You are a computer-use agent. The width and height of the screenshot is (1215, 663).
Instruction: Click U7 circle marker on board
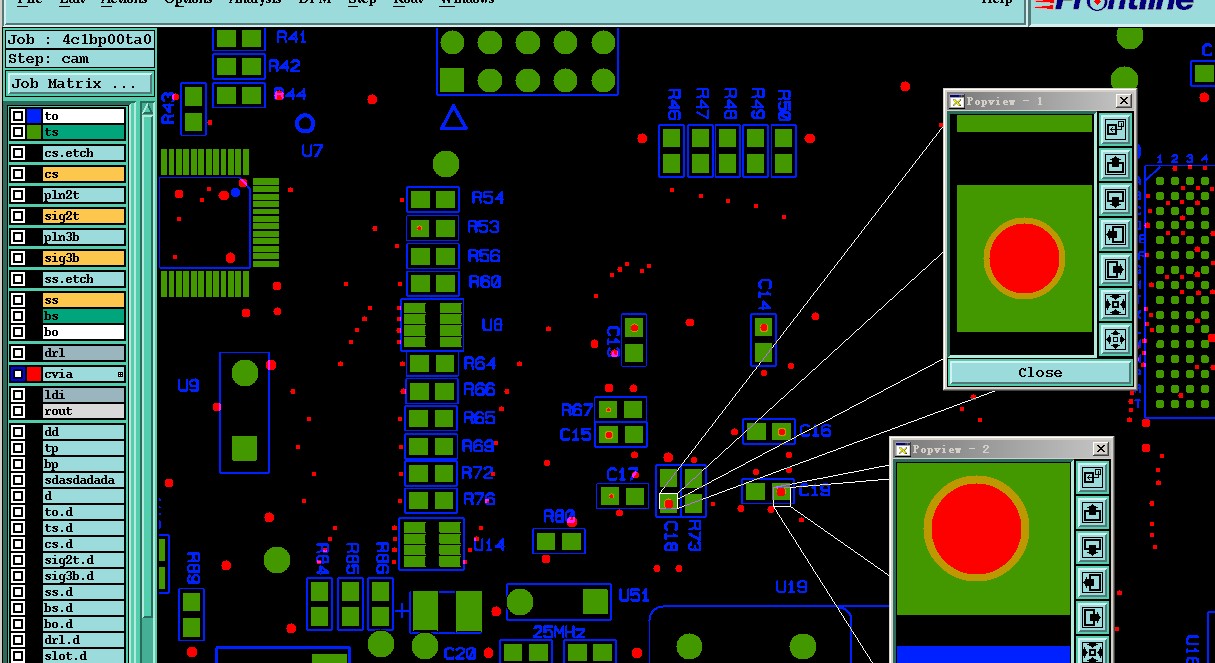click(305, 123)
